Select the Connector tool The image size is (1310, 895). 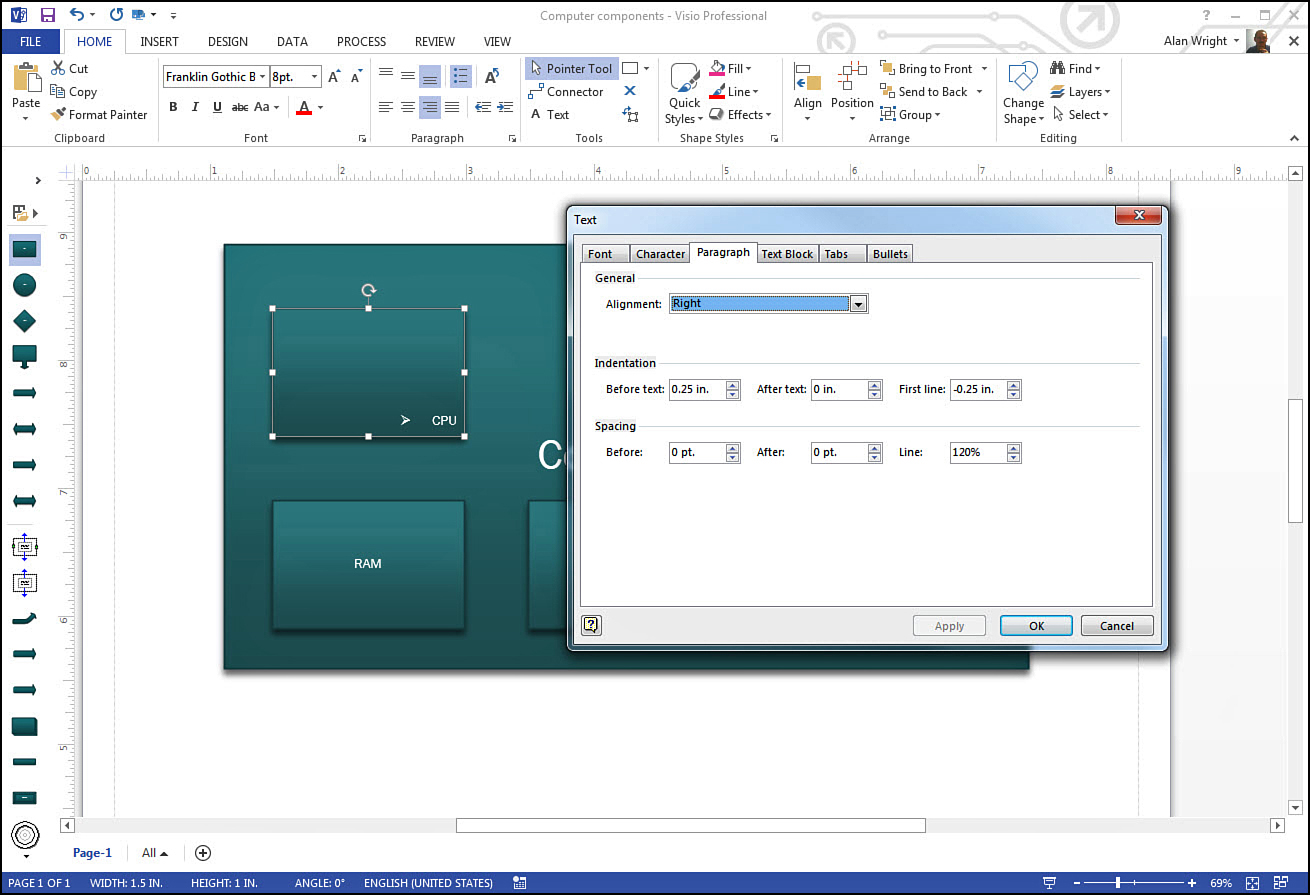click(x=566, y=91)
